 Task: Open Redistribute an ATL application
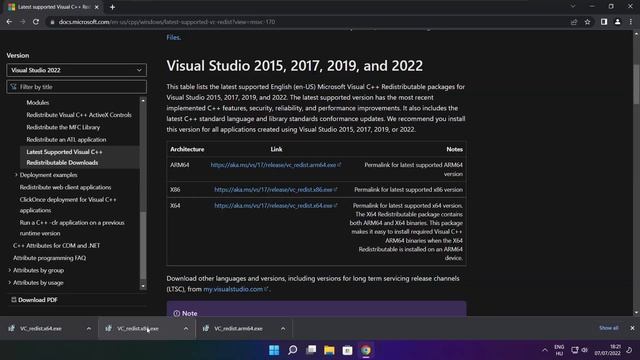pos(66,139)
